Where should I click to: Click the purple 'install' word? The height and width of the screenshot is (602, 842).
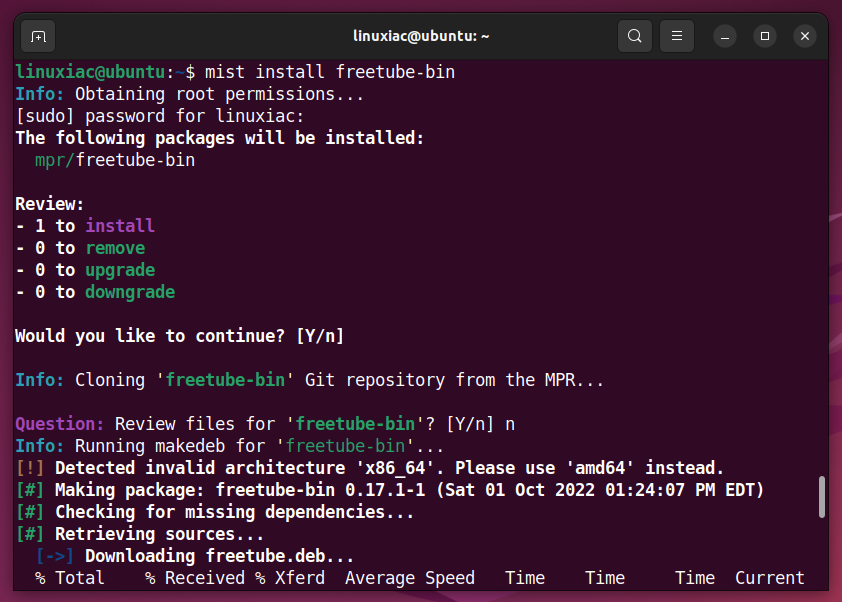120,226
